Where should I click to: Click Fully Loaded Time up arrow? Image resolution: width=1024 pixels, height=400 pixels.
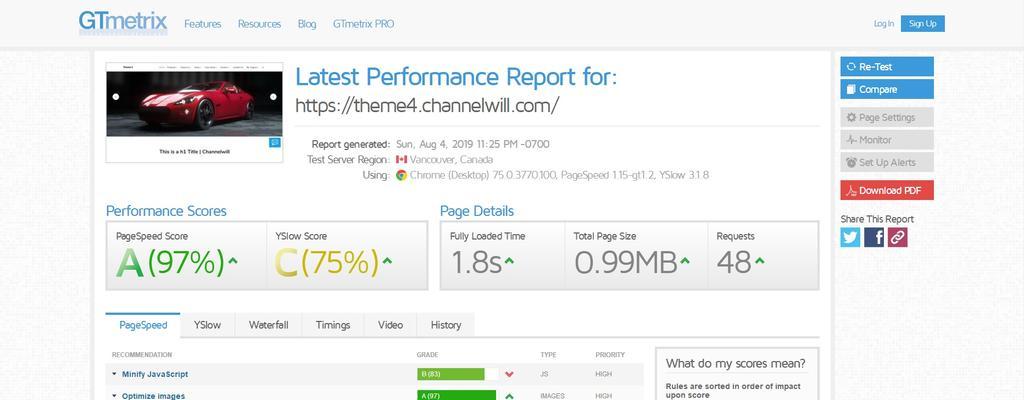509,261
